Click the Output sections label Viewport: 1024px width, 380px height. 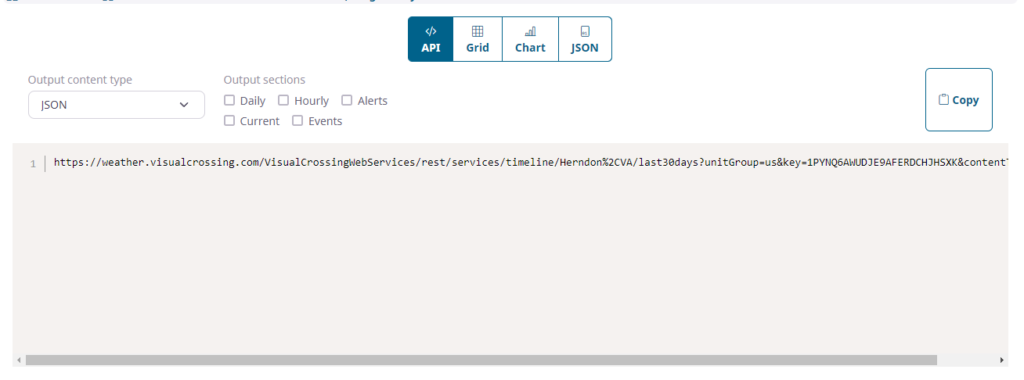(x=264, y=80)
